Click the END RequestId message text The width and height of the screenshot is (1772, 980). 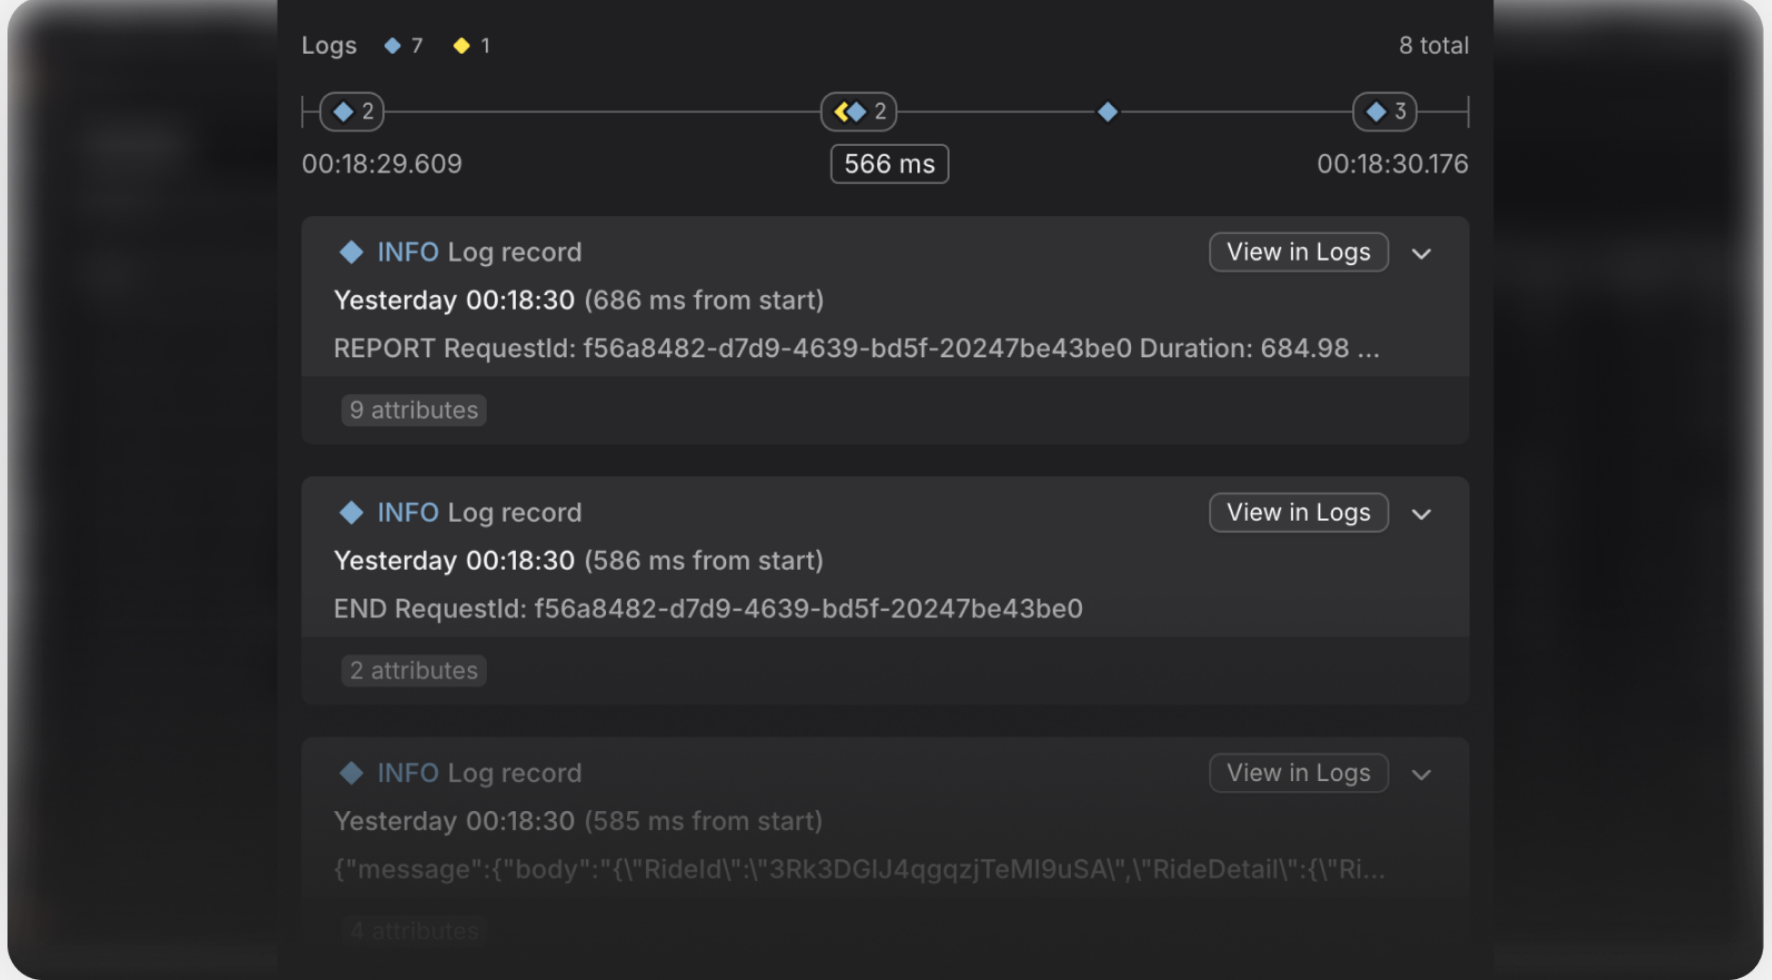pyautogui.click(x=708, y=609)
